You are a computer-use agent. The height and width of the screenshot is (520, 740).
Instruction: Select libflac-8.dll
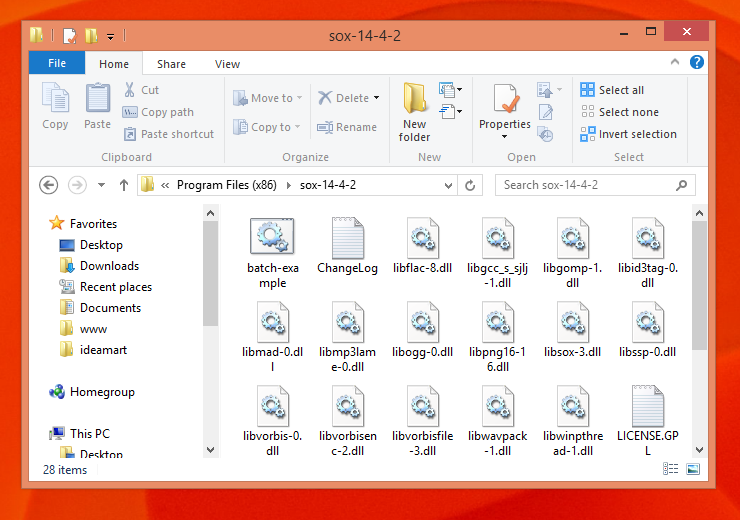422,246
